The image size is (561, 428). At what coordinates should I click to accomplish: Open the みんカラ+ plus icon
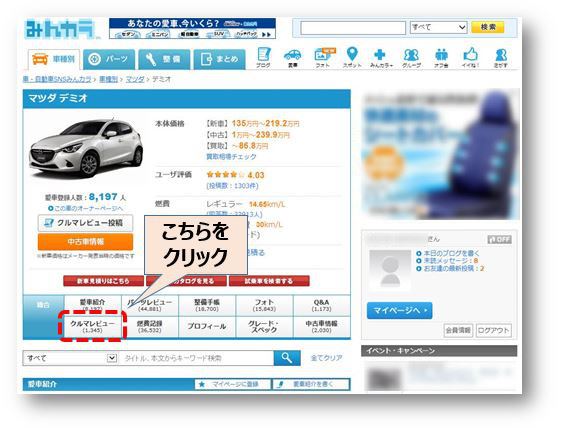[x=380, y=55]
